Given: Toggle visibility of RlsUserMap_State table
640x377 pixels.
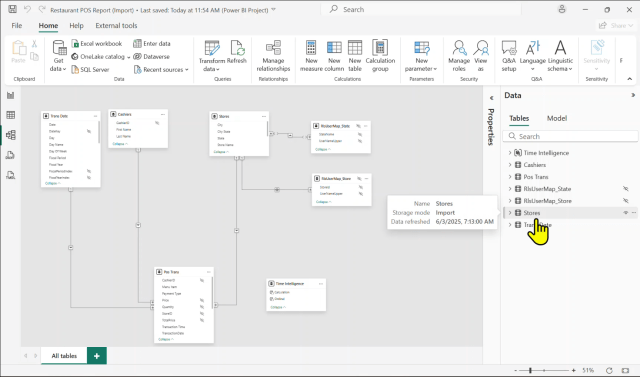Looking at the screenshot, I should 625,189.
